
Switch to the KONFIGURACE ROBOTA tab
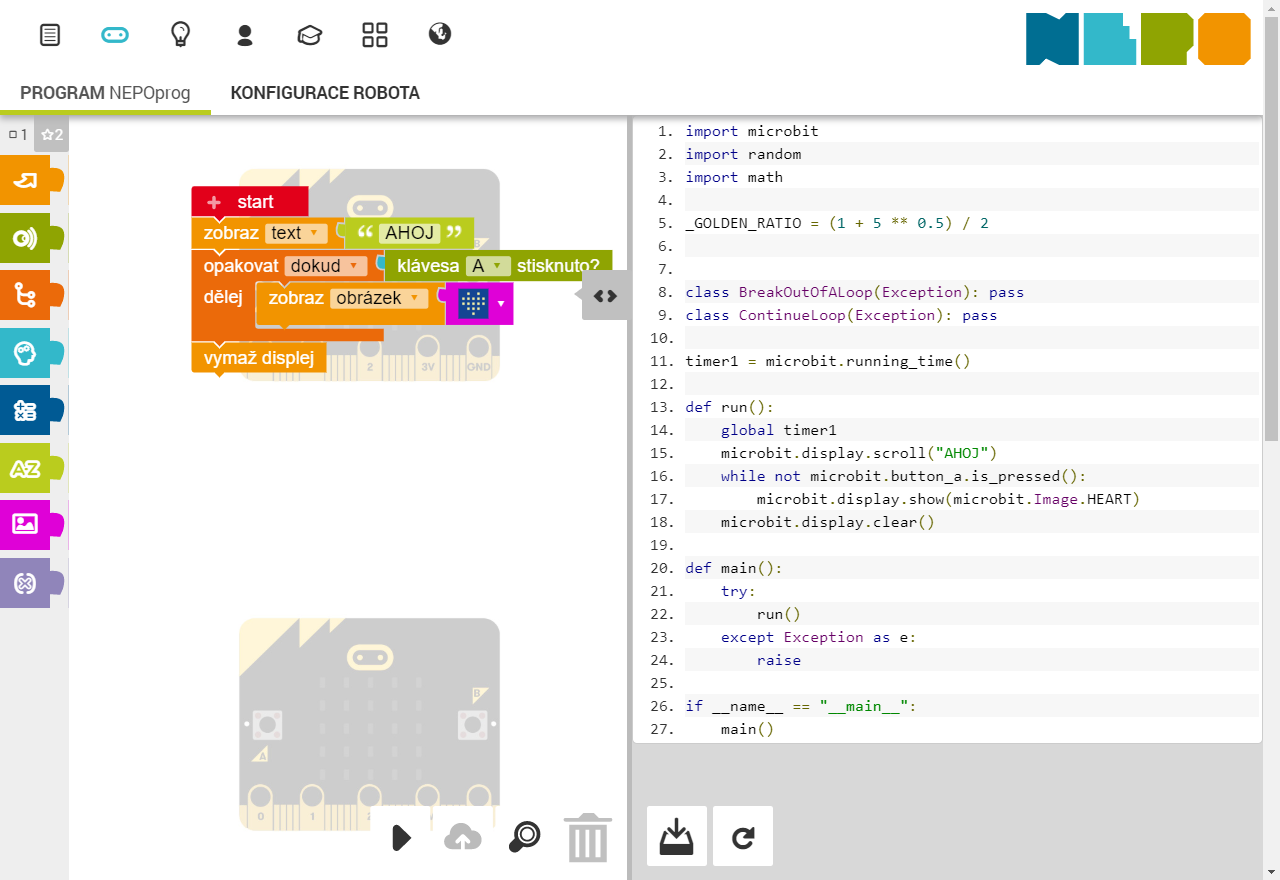tap(324, 92)
